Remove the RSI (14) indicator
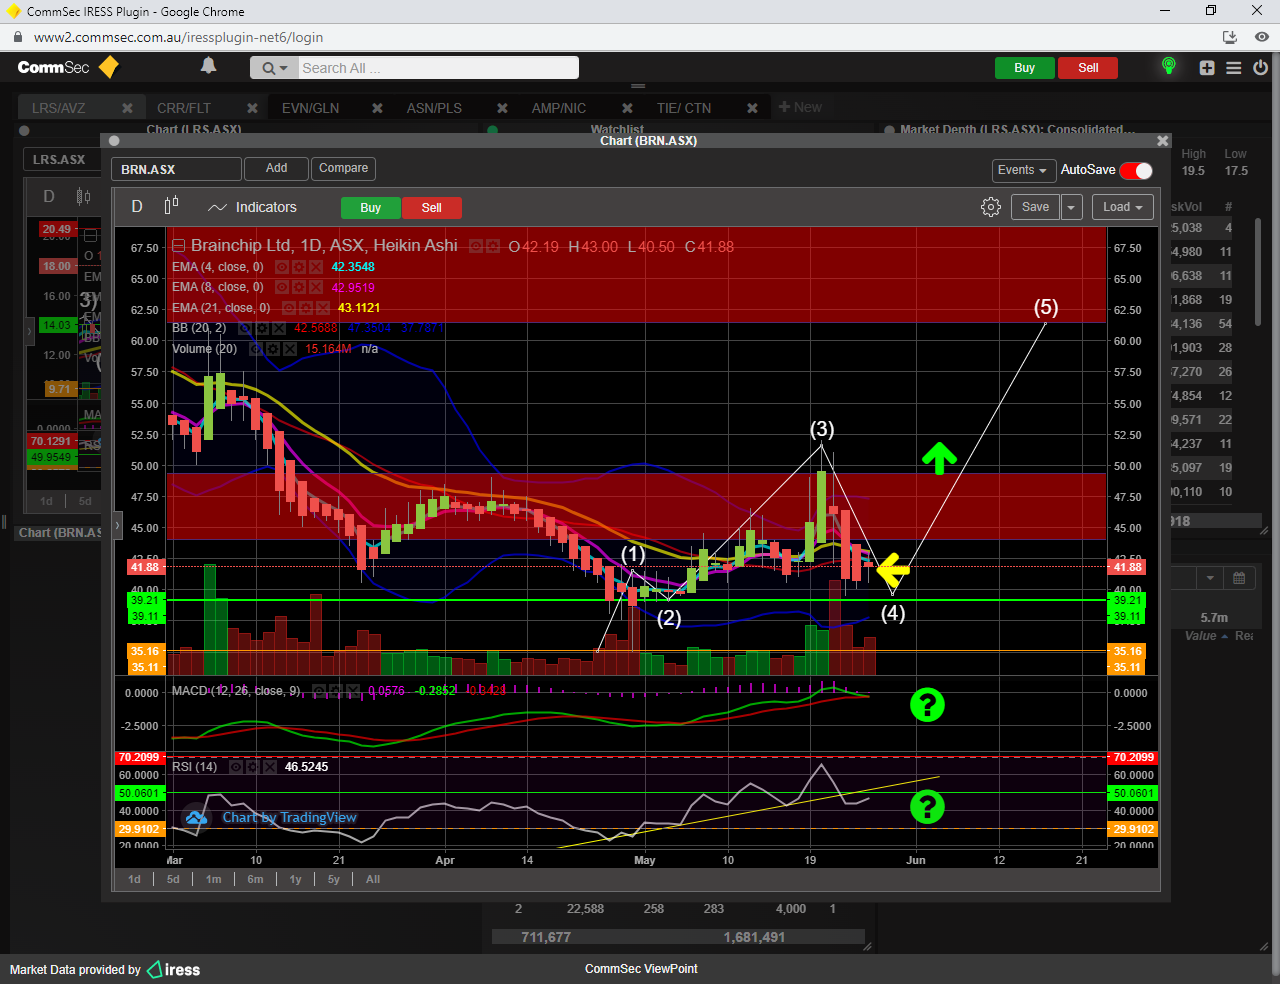Image resolution: width=1280 pixels, height=984 pixels. (270, 767)
